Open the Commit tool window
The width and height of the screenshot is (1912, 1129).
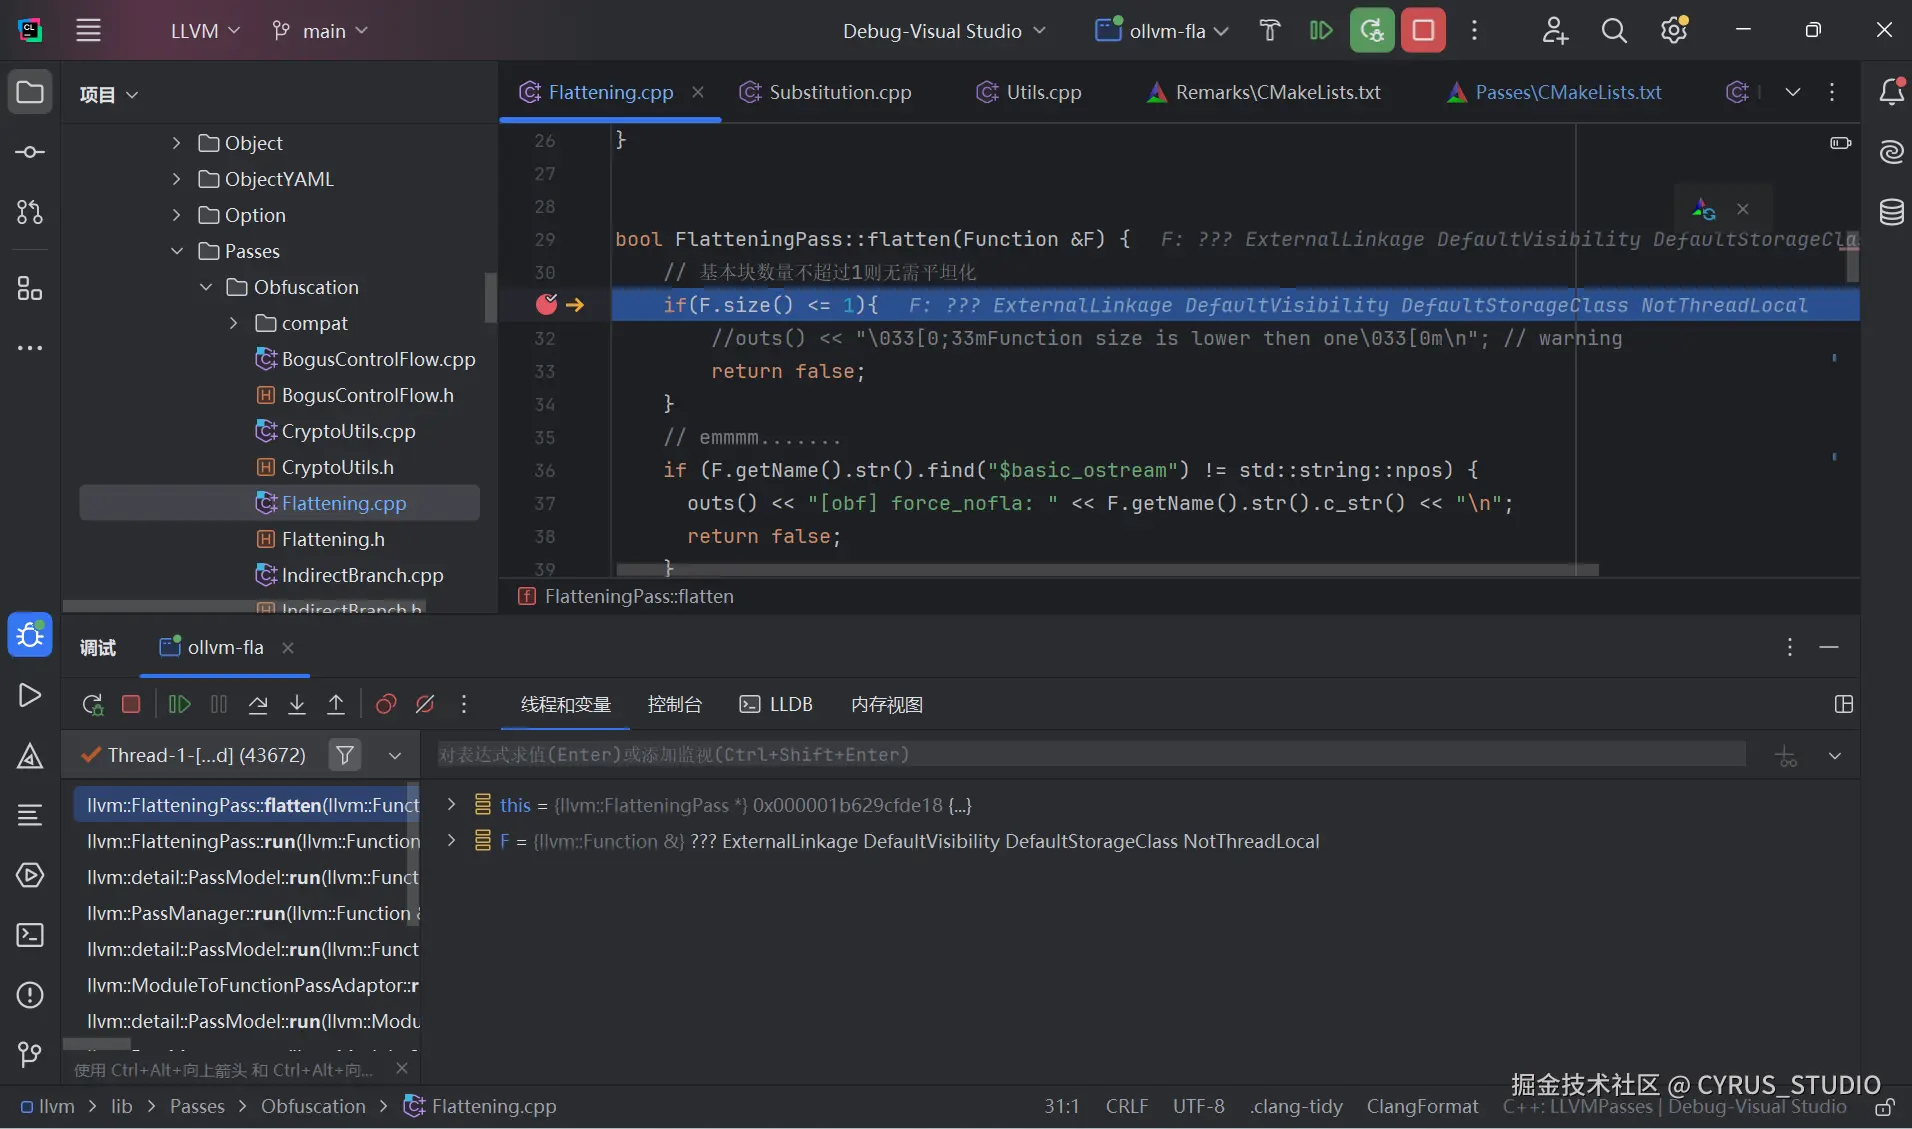[x=30, y=152]
